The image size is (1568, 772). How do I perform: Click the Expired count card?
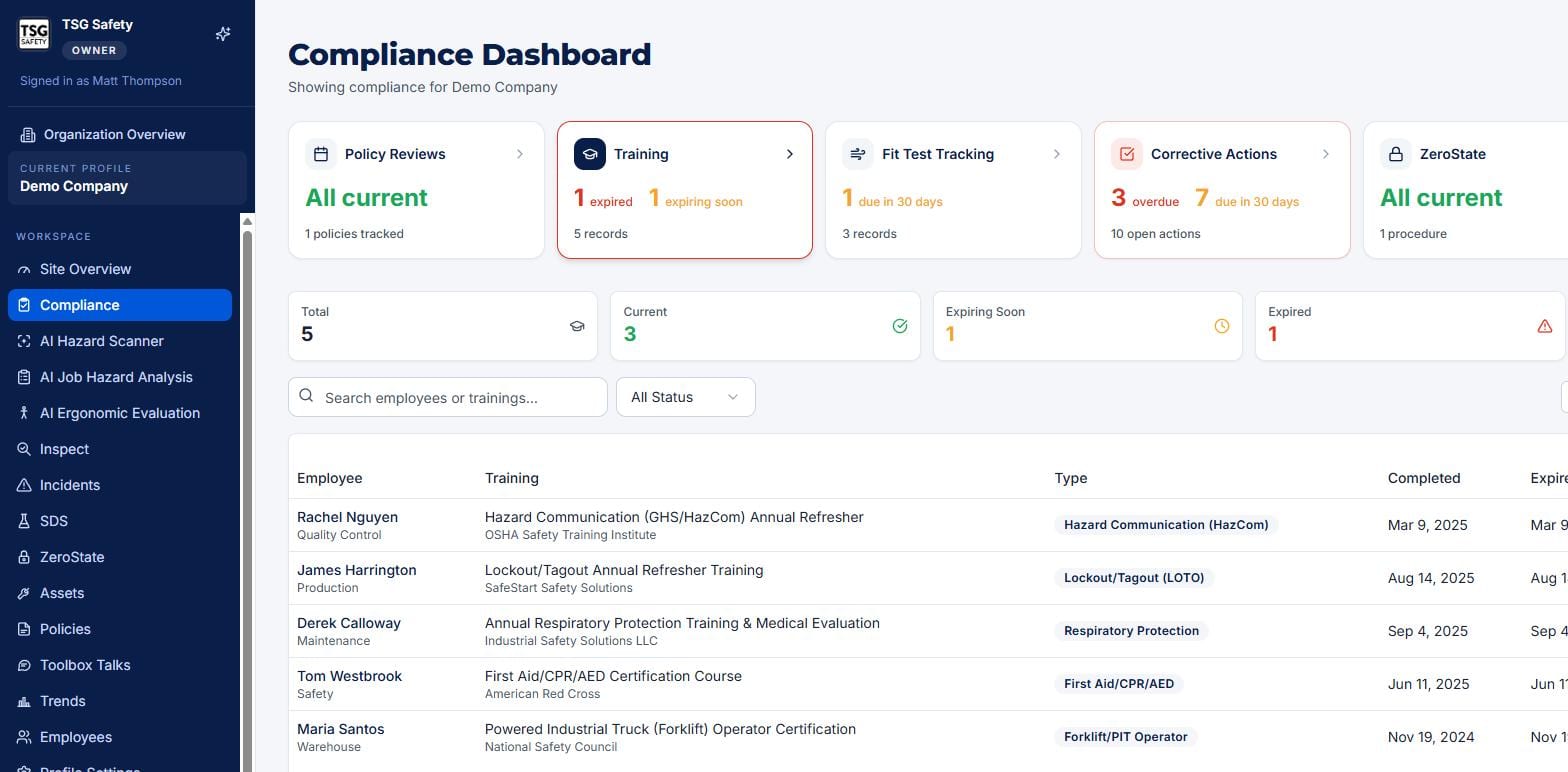tap(1410, 326)
